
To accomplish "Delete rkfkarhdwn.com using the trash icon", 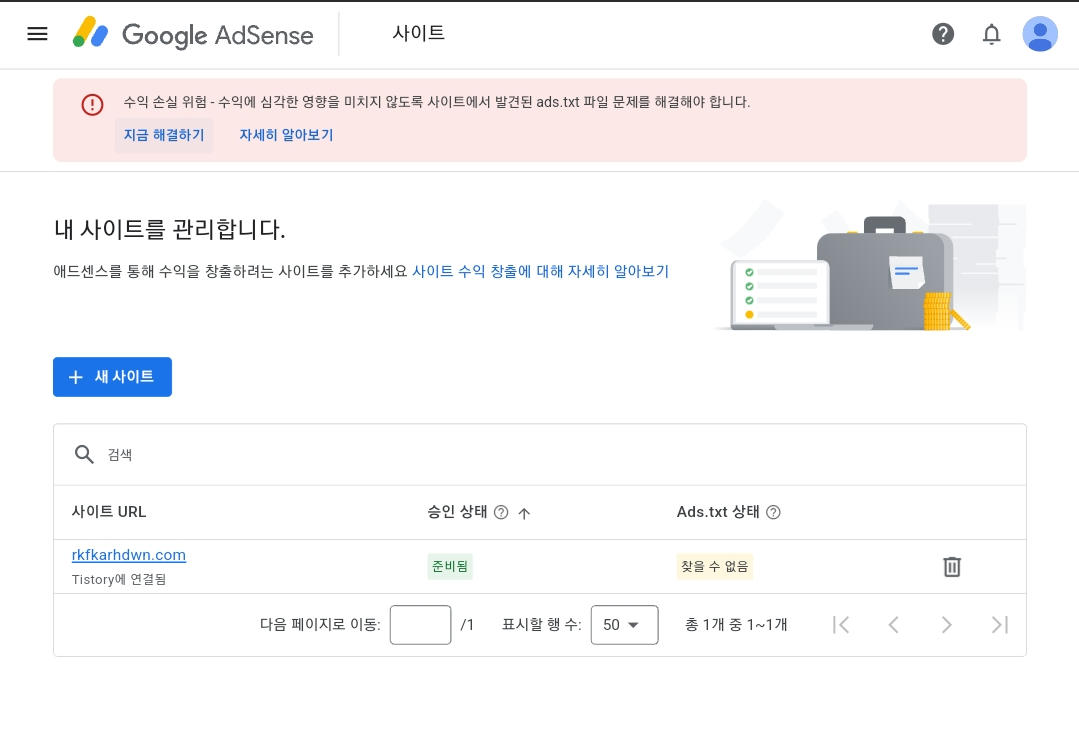I will coord(951,566).
